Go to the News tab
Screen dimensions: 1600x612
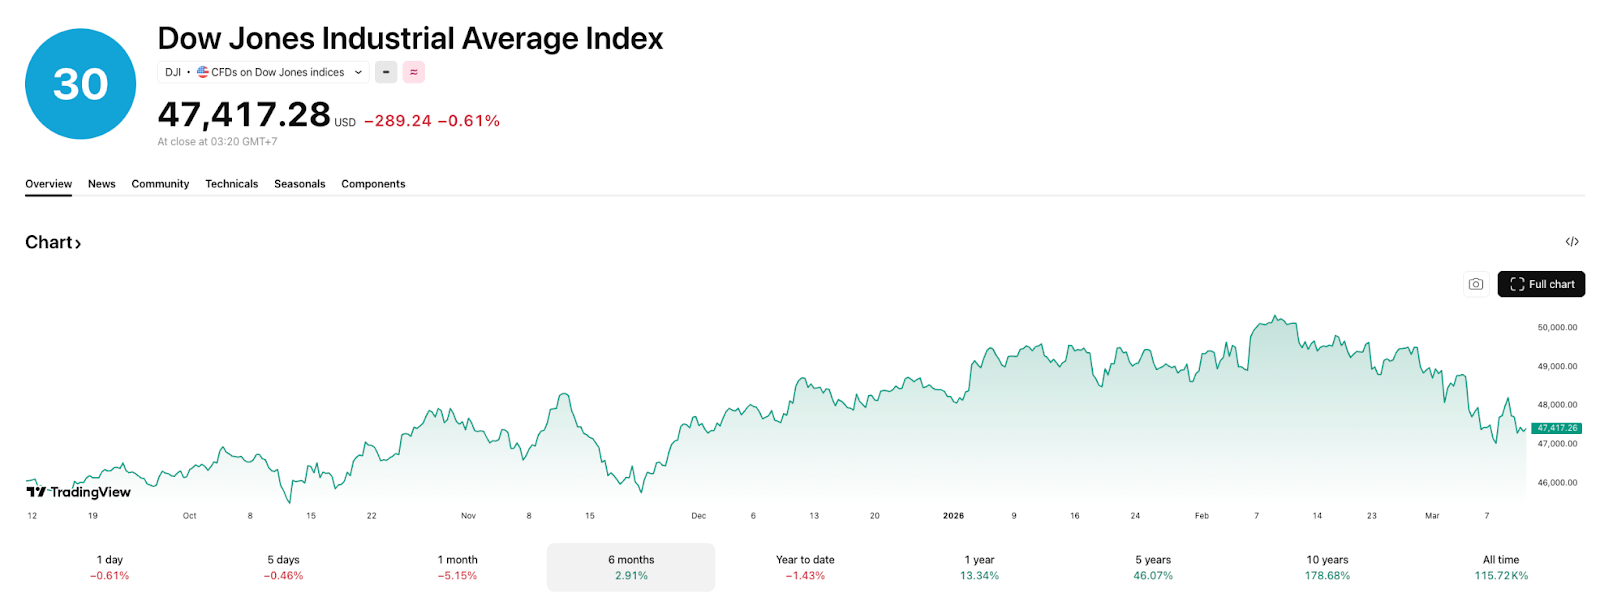pos(102,184)
